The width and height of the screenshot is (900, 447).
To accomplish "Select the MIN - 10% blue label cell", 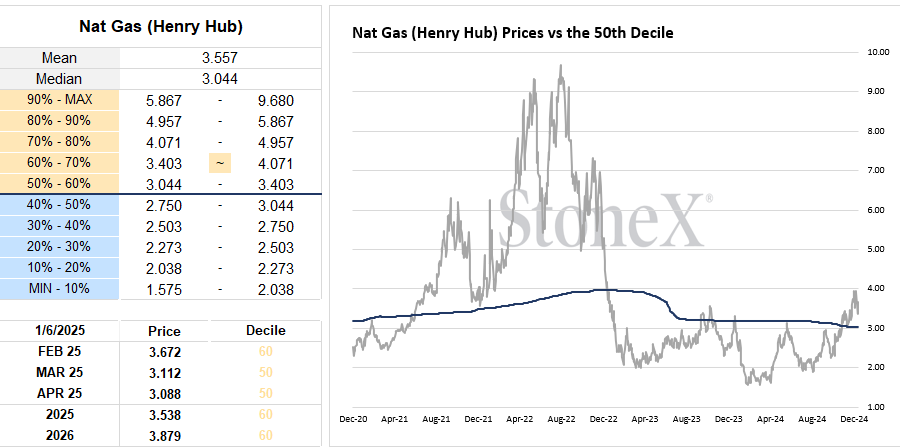I will [x=59, y=289].
